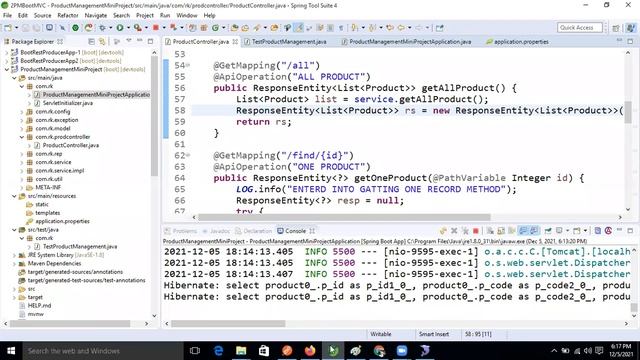Open the Window menu
Image resolution: width=640 pixels, height=360 pixels.
click(187, 15)
